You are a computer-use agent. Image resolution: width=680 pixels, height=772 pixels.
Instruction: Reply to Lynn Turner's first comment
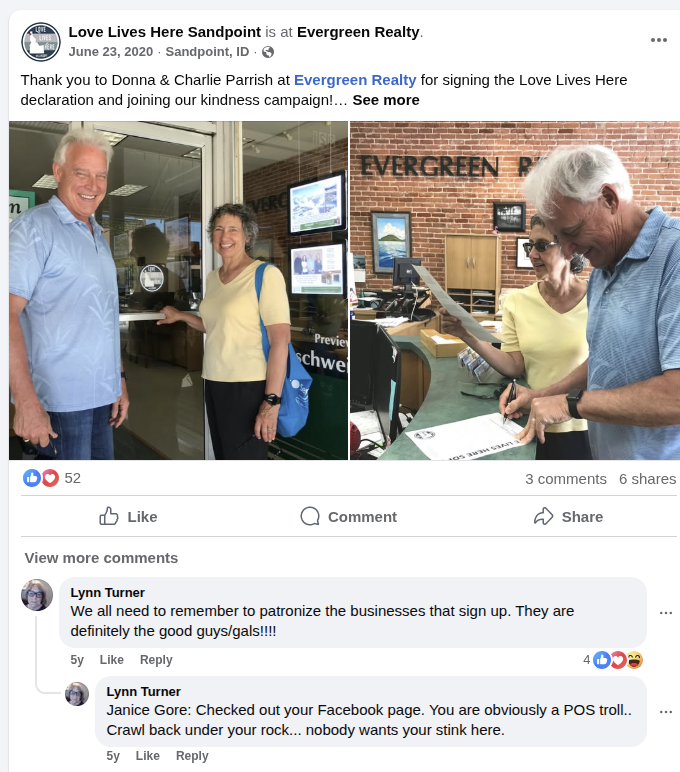(x=156, y=660)
